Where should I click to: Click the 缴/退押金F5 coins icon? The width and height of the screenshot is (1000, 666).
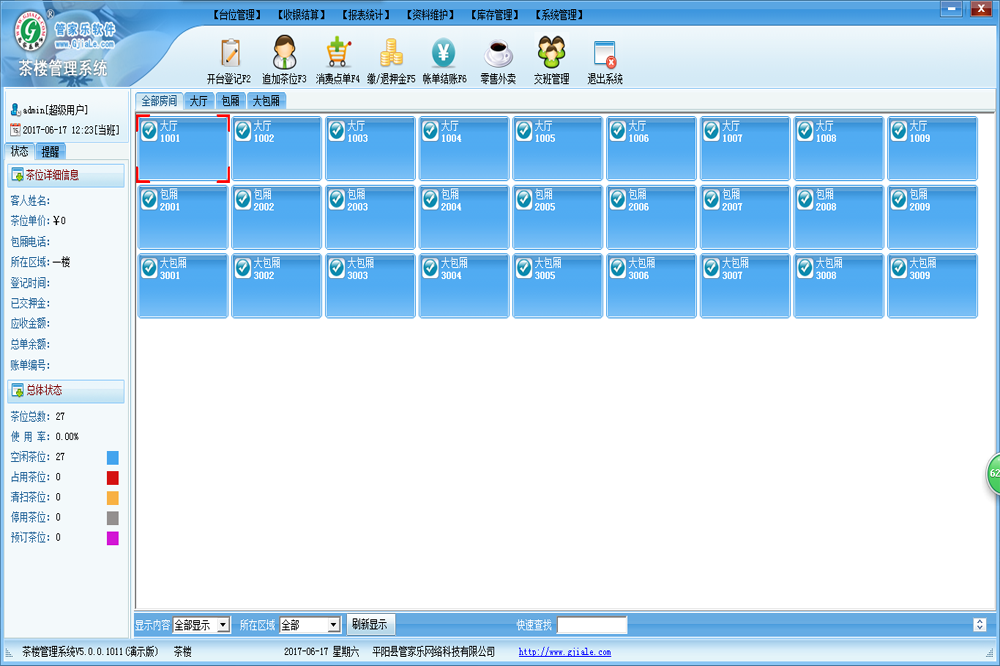391,52
